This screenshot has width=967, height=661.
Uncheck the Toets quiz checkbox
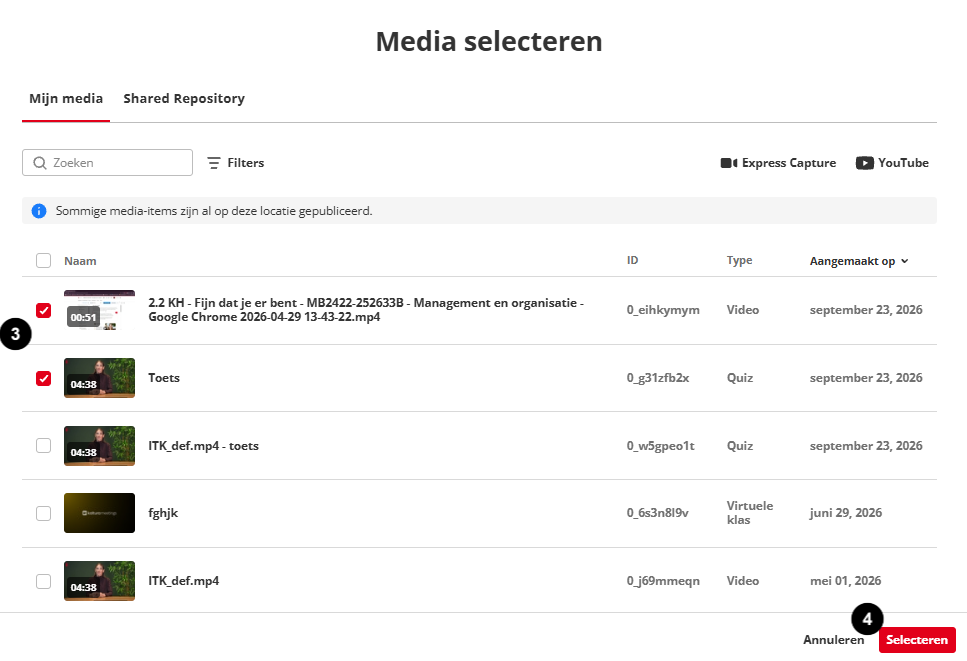point(43,378)
